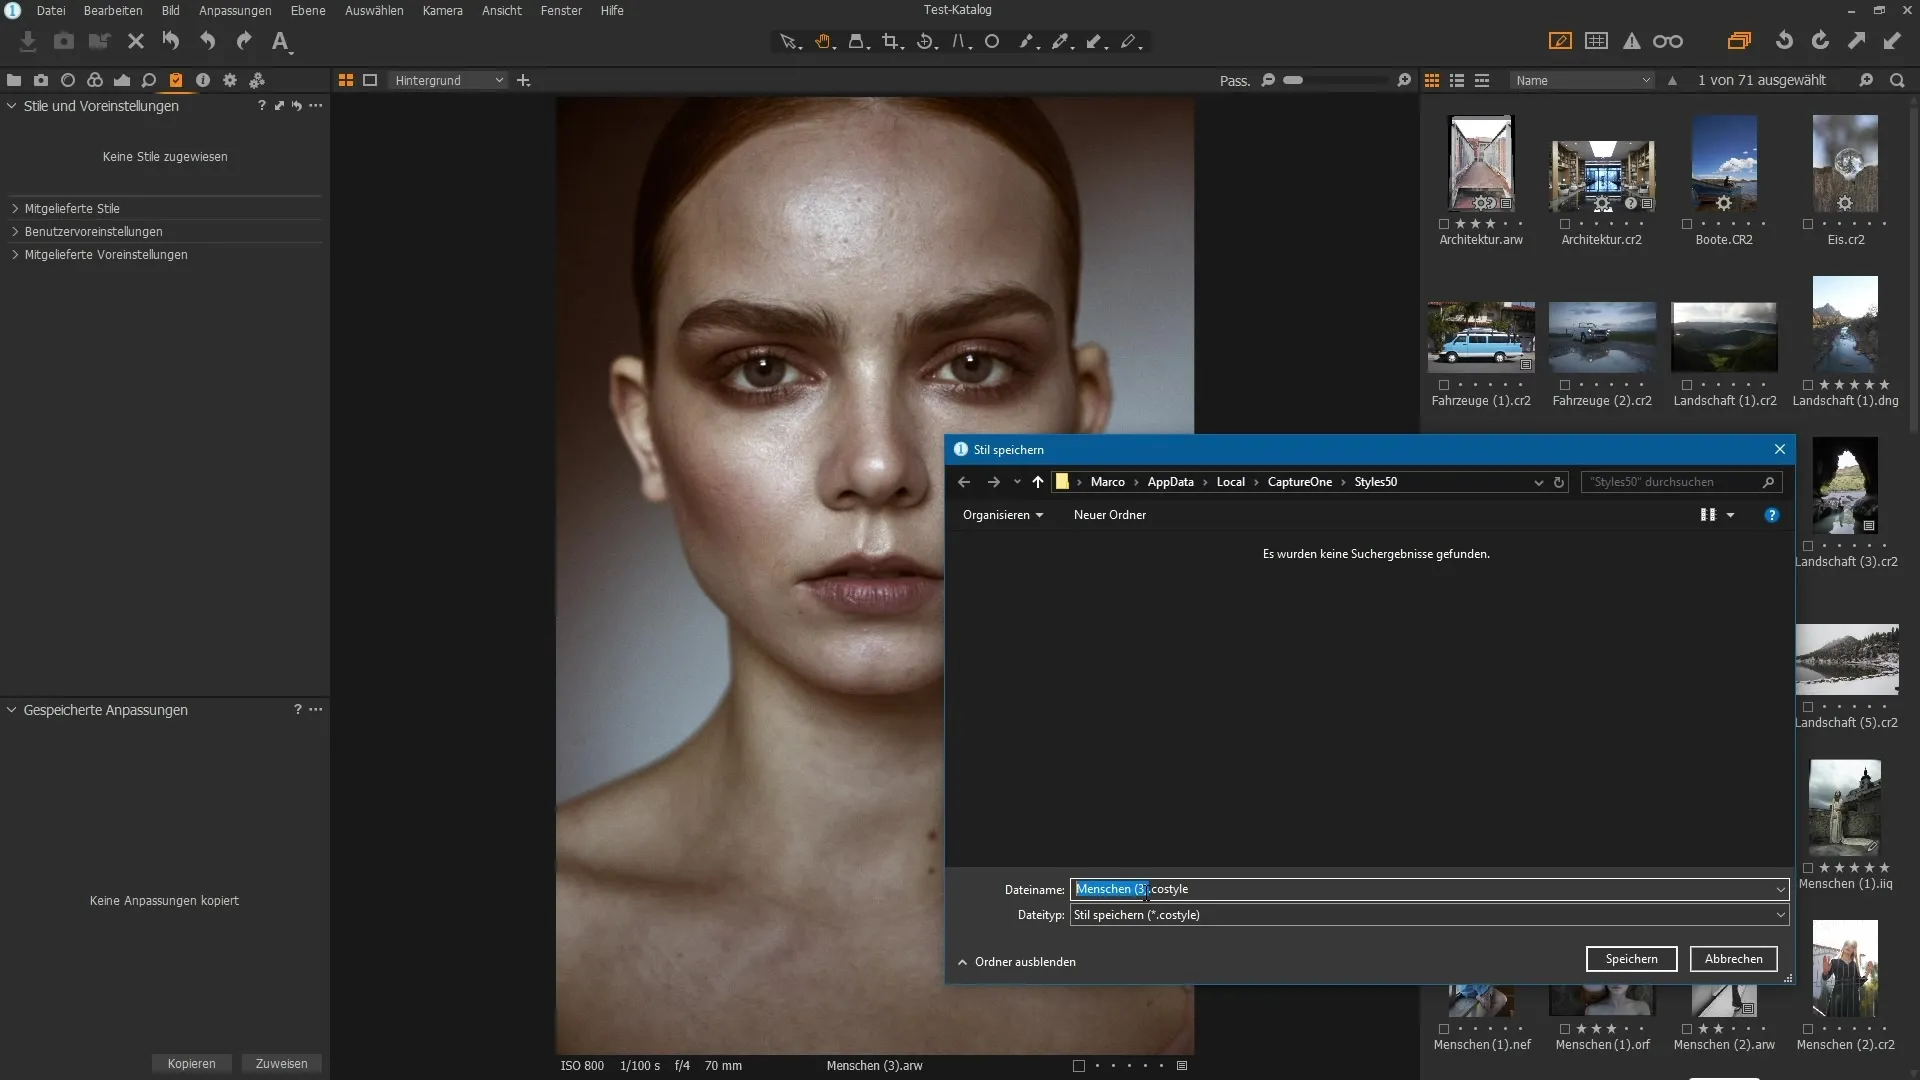Image resolution: width=1920 pixels, height=1080 pixels.
Task: Open the Capture camera tool tab
Action: [x=41, y=80]
